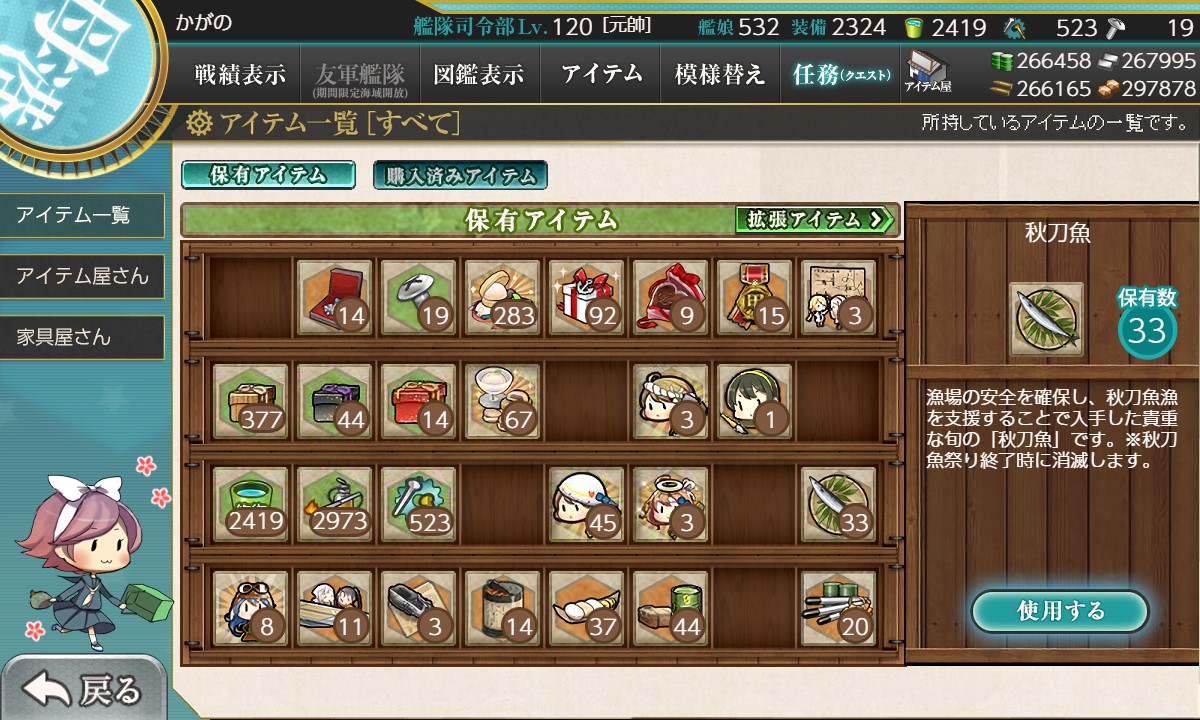This screenshot has width=1200, height=720.
Task: Open 家具屋さん in the sidebar
Action: 82,337
